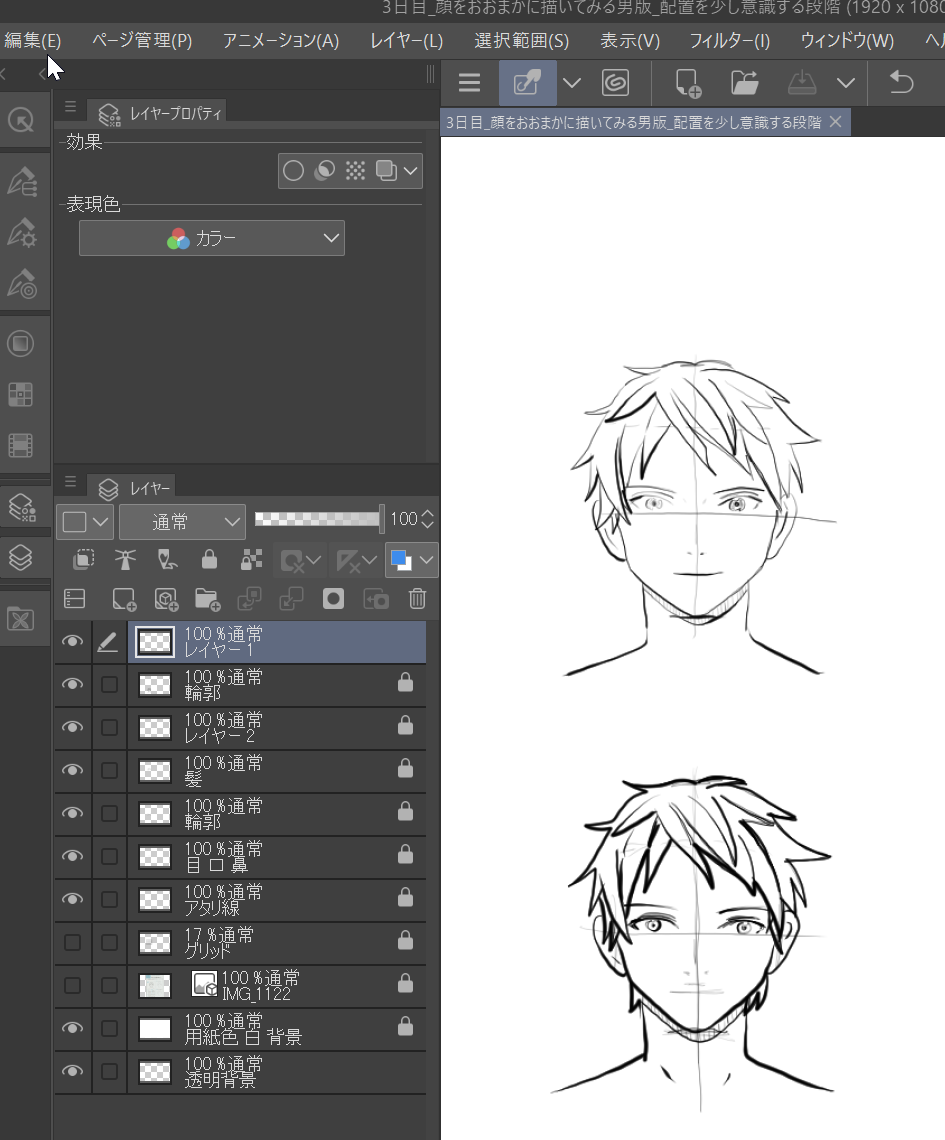Show the グリッド layer visibility box
The height and width of the screenshot is (1140, 945).
72,942
